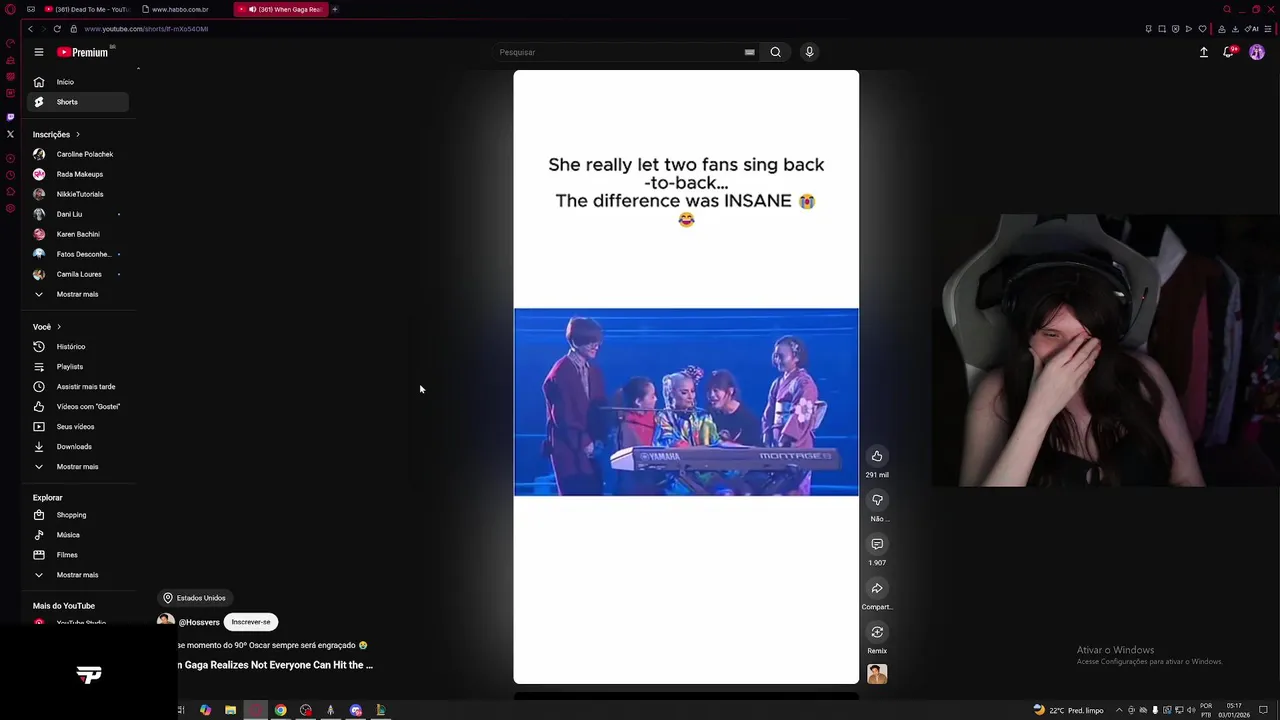Viewport: 1280px width, 720px height.
Task: Open Assistir mais tarde list
Action: click(78, 387)
